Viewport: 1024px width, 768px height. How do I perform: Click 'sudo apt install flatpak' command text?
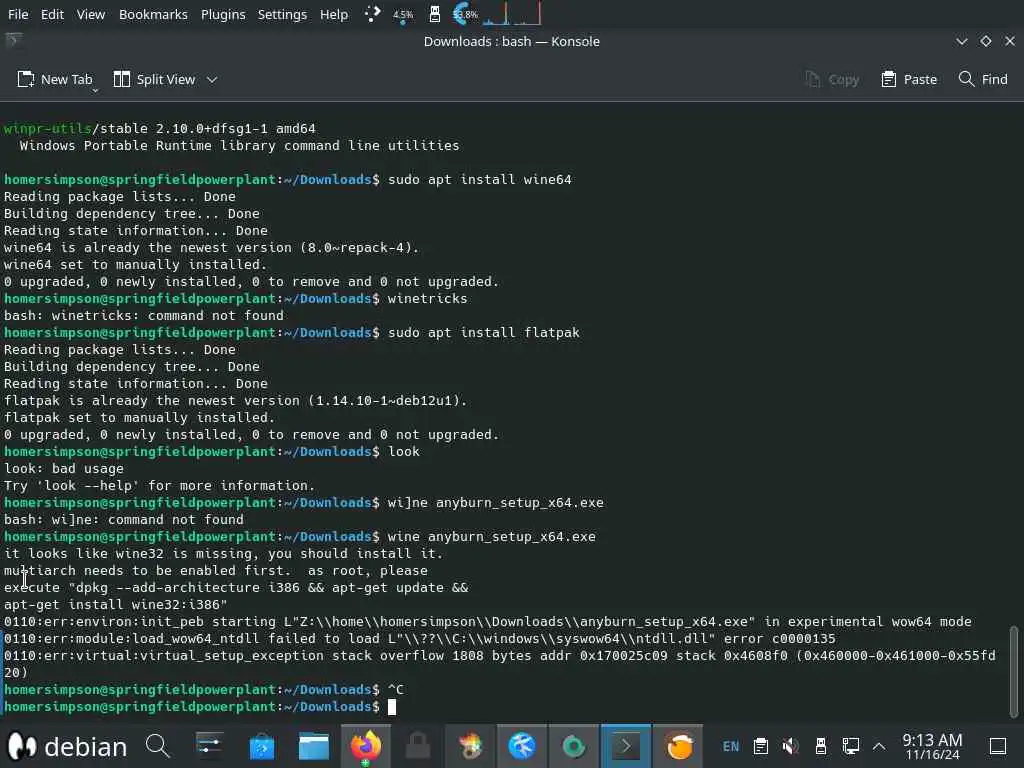(x=483, y=332)
